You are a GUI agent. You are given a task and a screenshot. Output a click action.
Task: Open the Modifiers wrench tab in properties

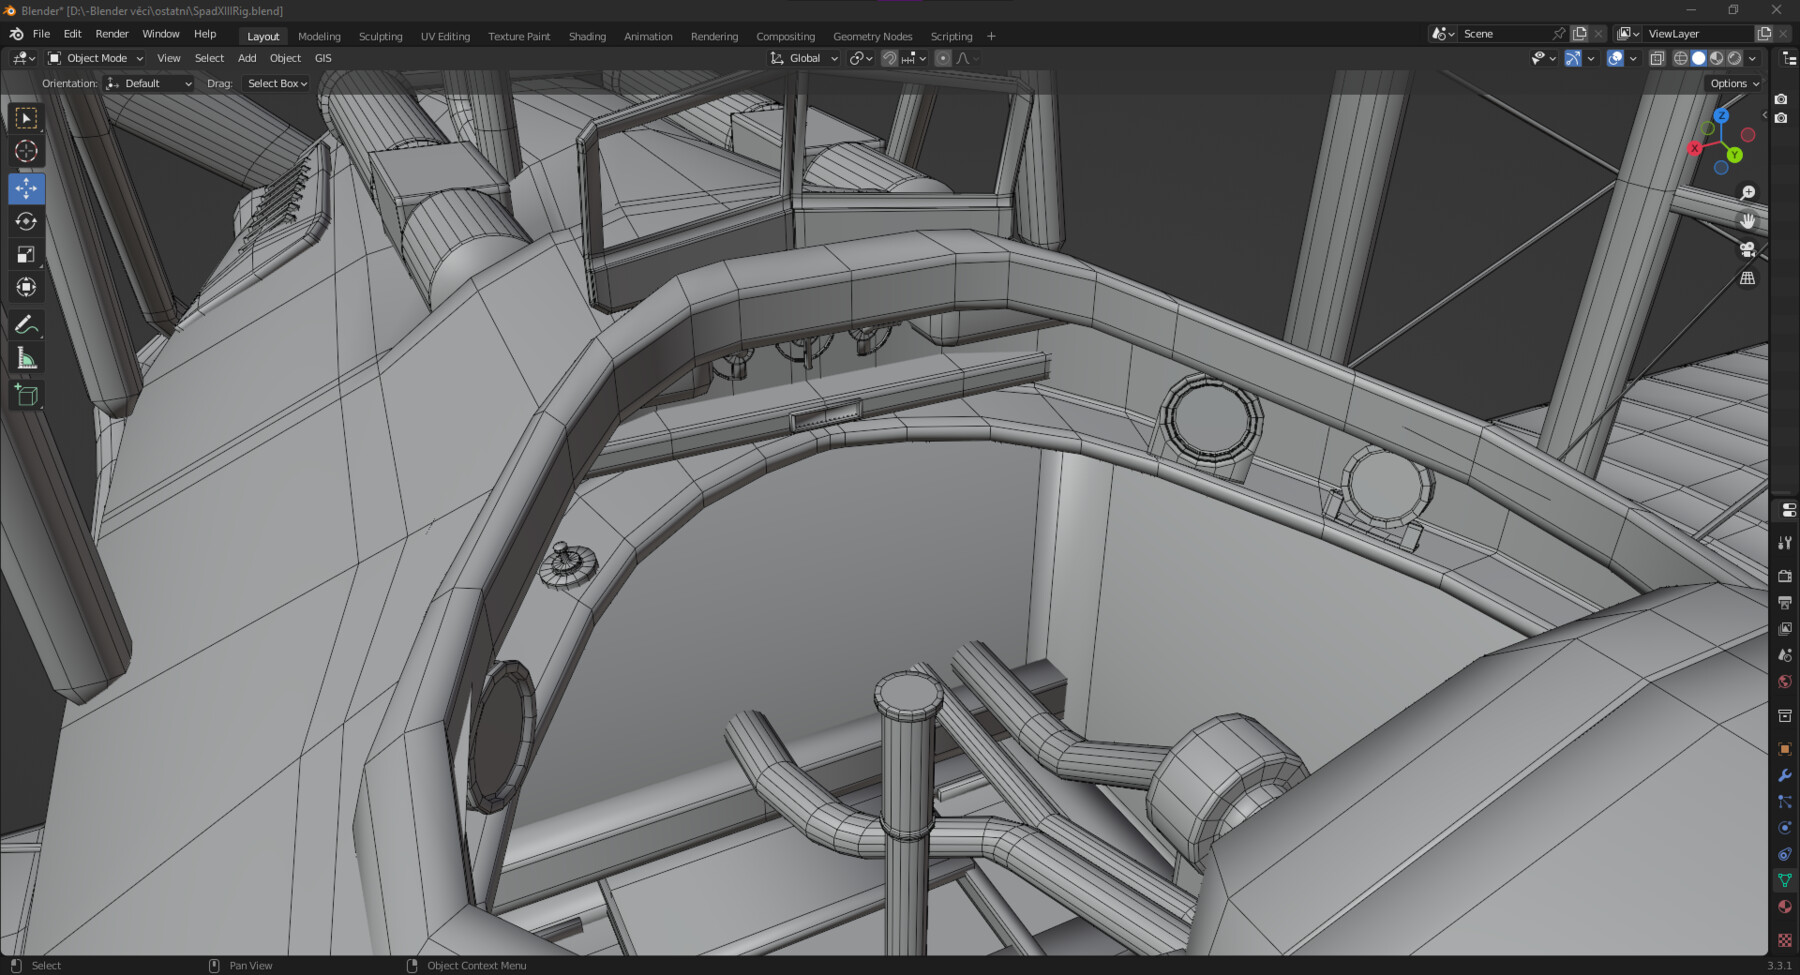(x=1784, y=775)
